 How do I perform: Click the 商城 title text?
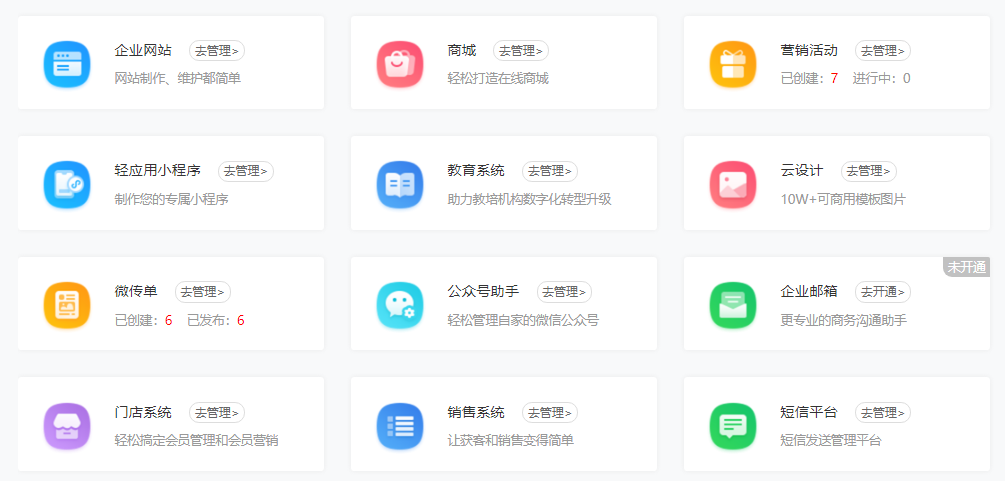point(461,51)
